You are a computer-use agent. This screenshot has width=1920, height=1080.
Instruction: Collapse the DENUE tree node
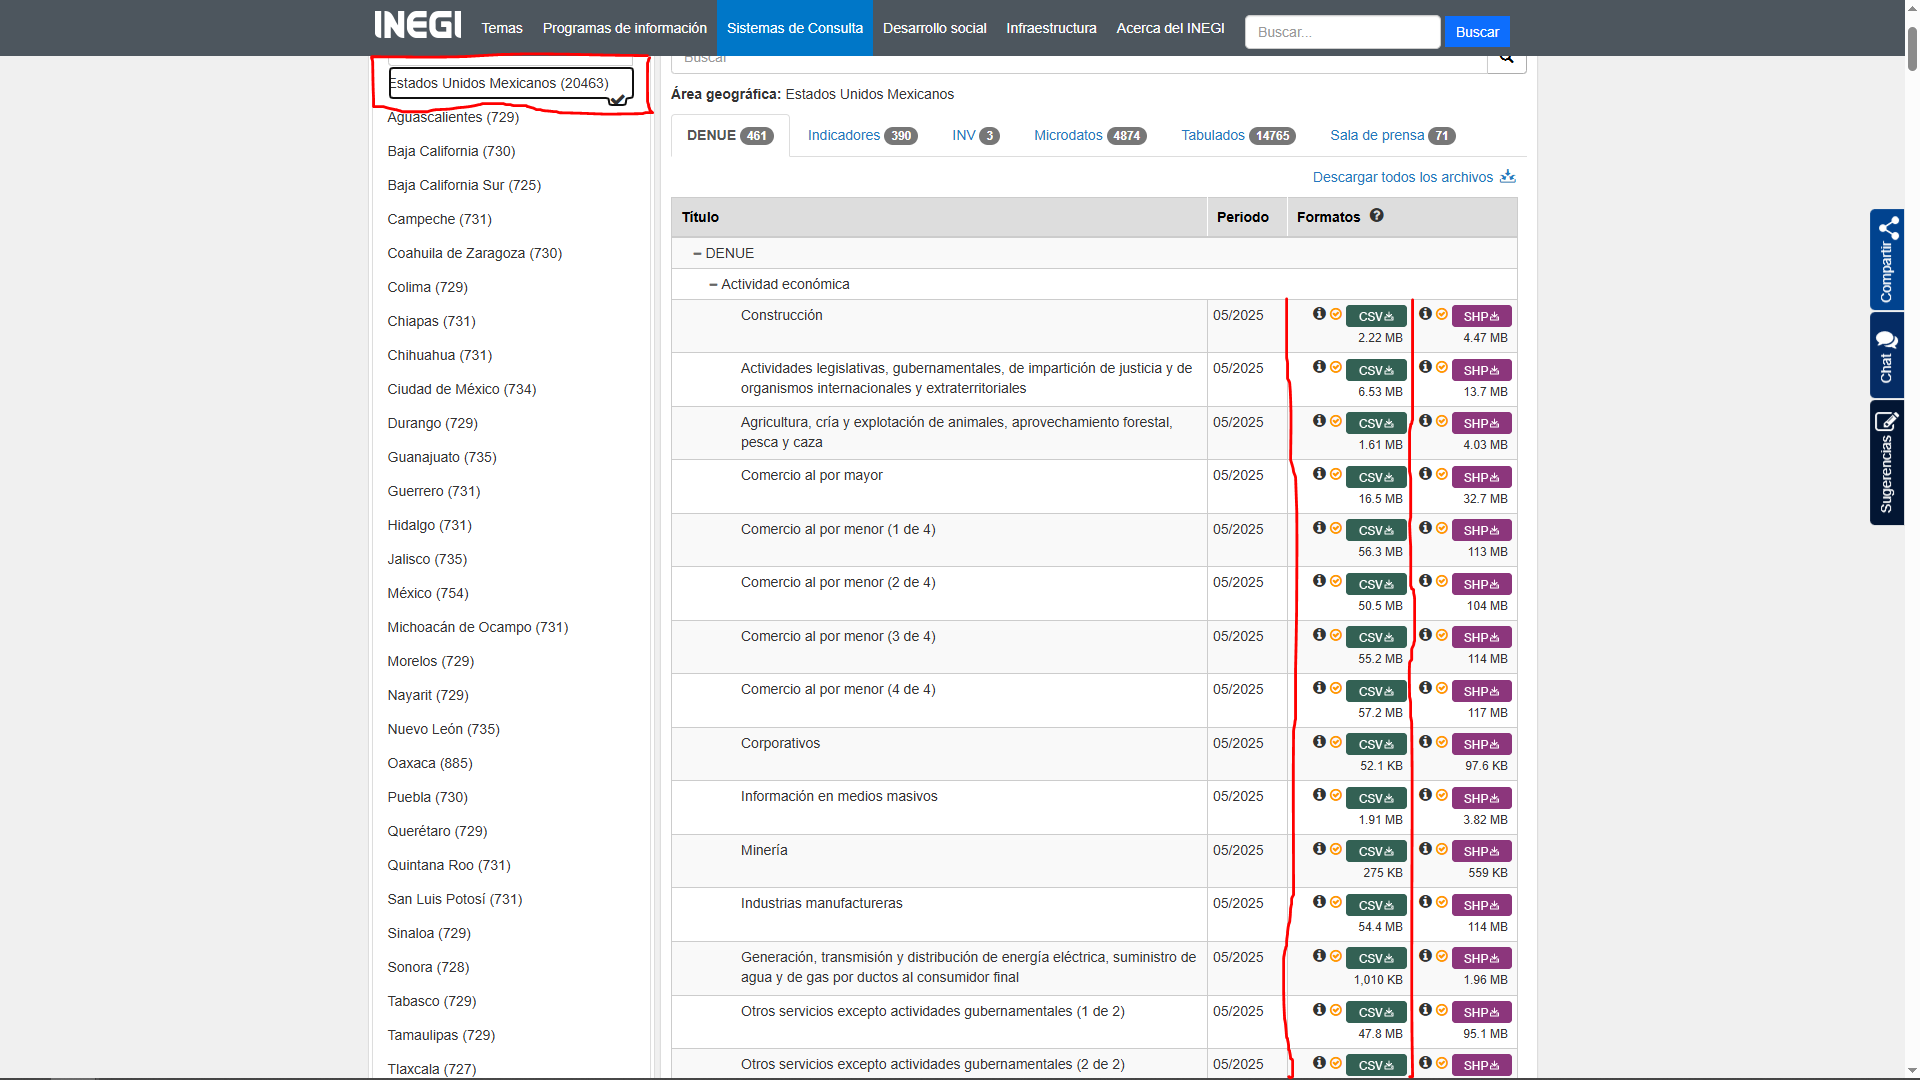tap(697, 254)
